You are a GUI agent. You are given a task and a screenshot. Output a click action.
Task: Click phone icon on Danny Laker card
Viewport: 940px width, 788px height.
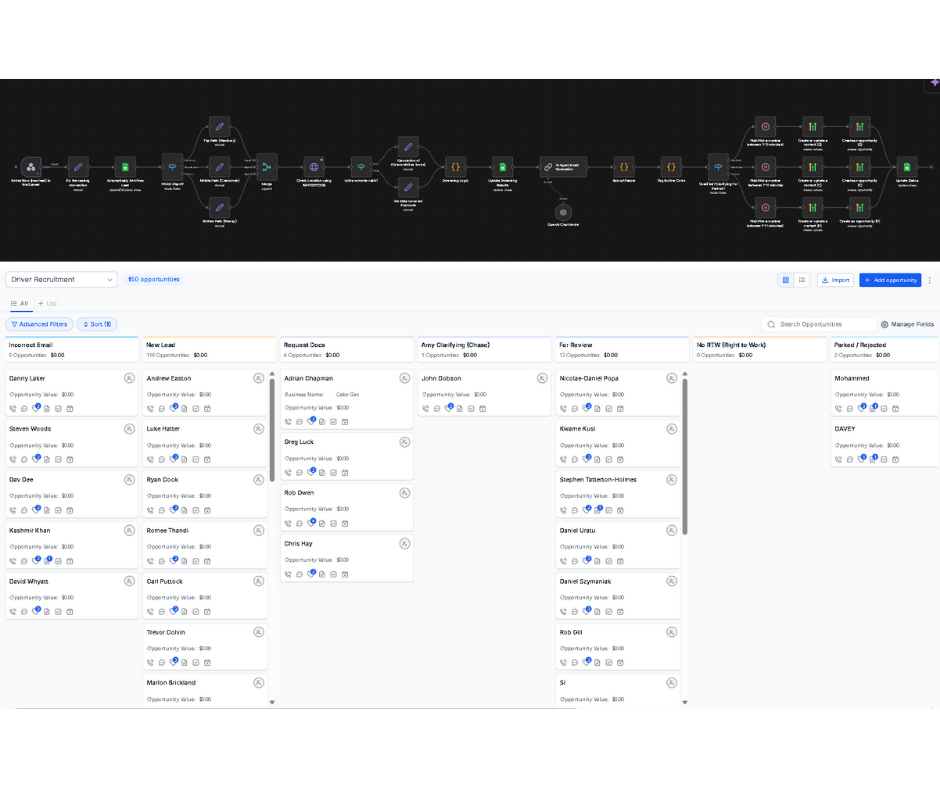(x=13, y=408)
